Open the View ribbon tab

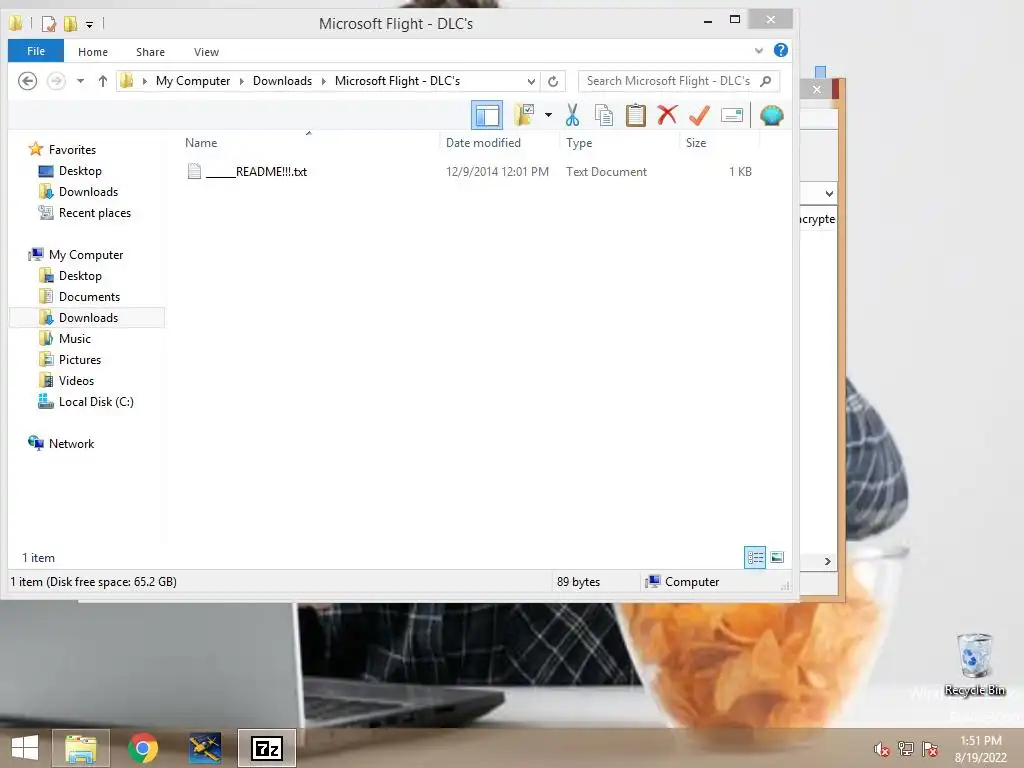coord(206,52)
